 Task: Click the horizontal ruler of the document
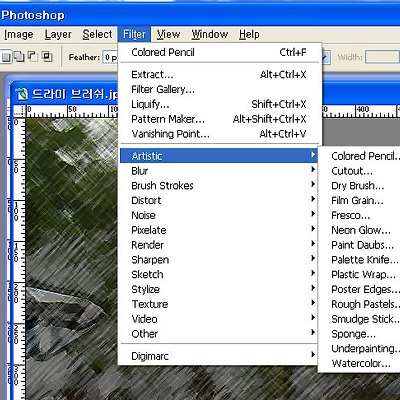(x=72, y=111)
